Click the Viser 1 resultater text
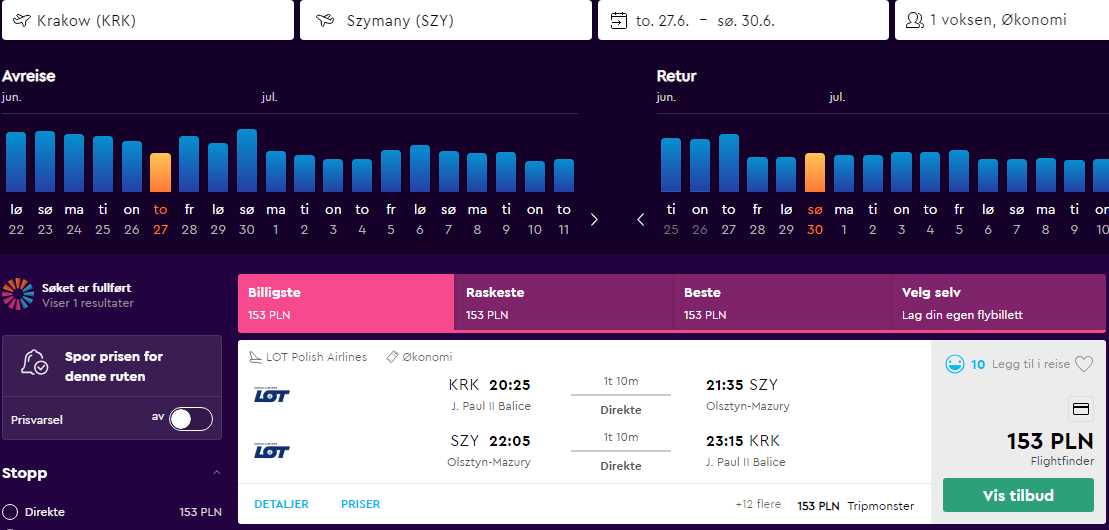The height and width of the screenshot is (530, 1109). click(88, 304)
